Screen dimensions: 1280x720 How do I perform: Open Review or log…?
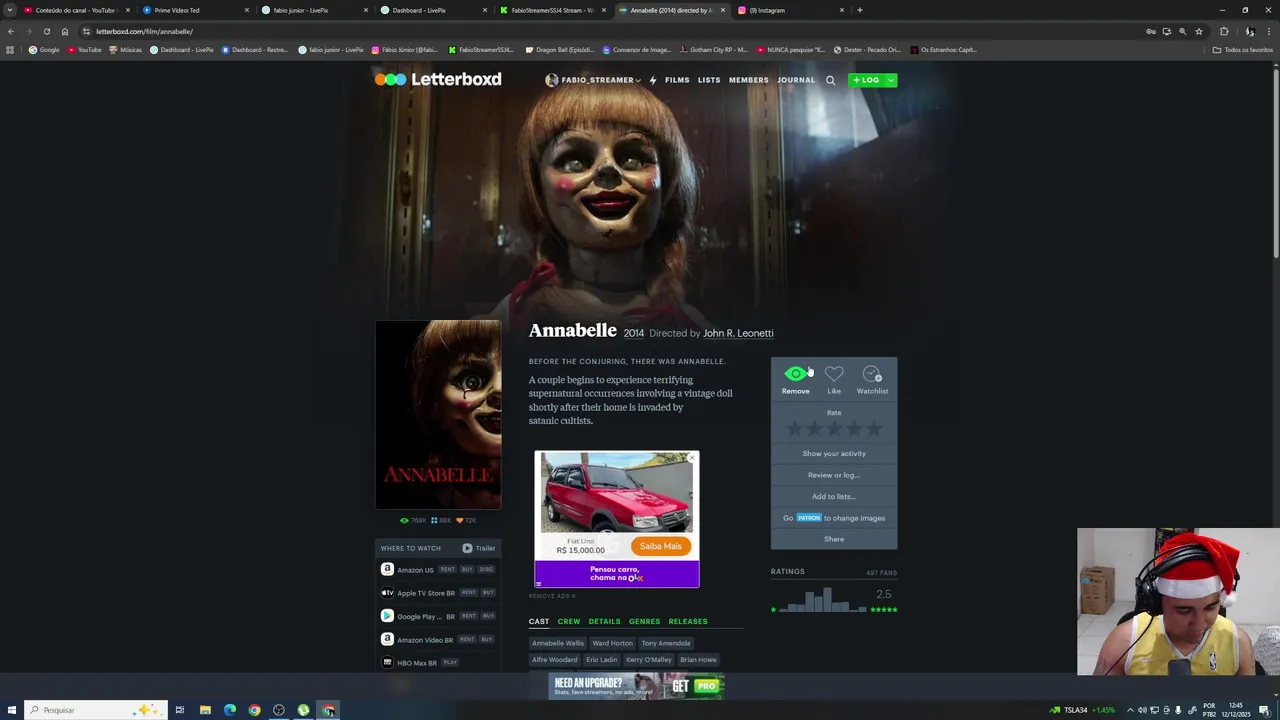(x=834, y=475)
